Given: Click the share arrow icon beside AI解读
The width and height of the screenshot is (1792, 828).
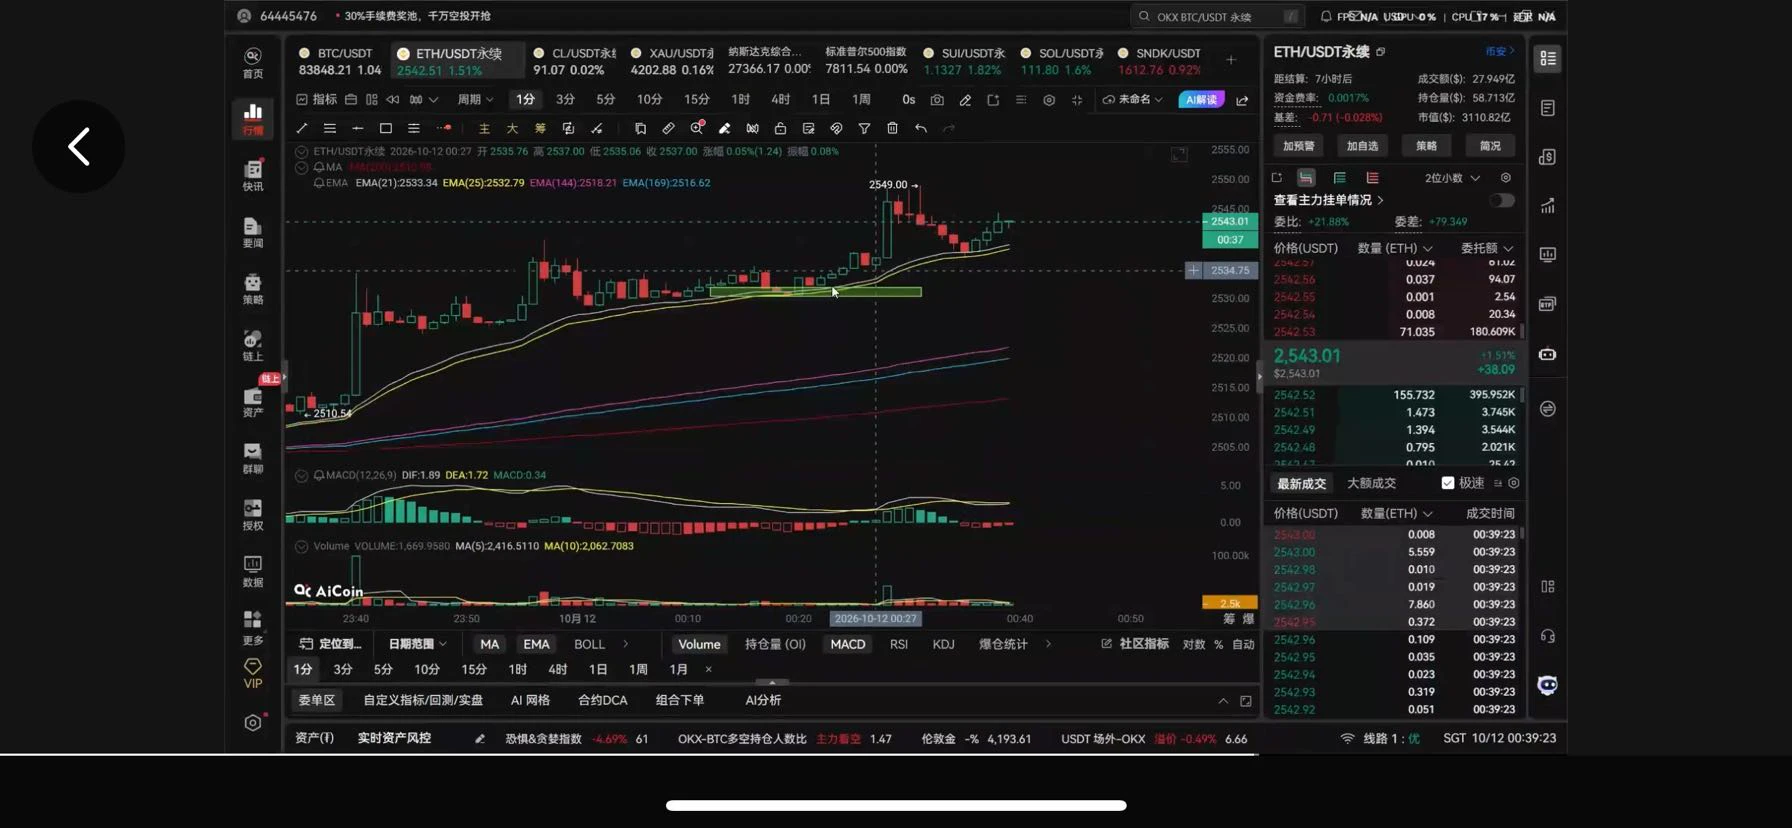Looking at the screenshot, I should [1242, 100].
